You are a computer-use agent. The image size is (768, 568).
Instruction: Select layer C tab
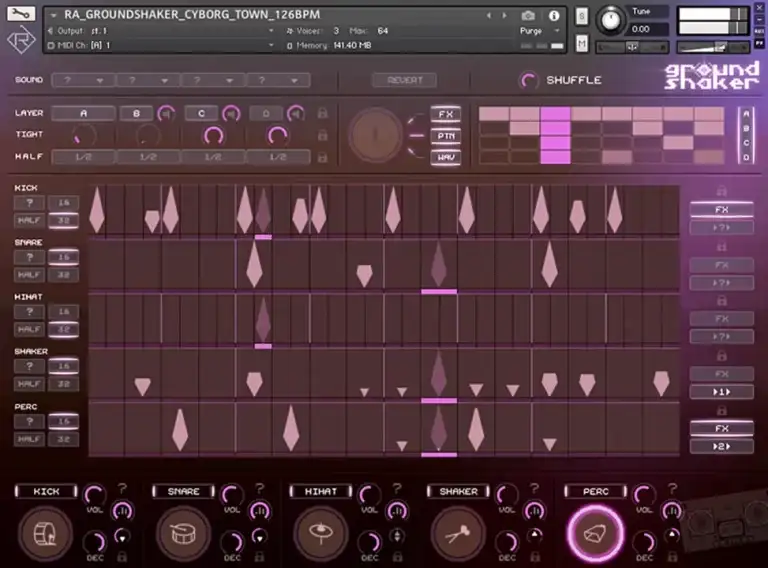201,114
